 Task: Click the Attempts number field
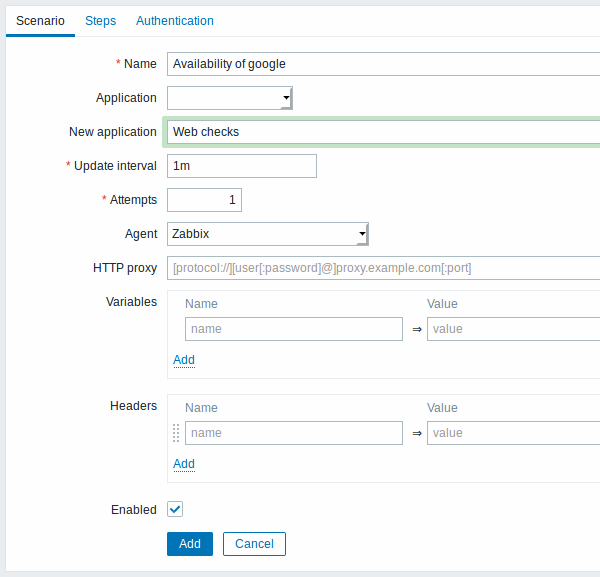pyautogui.click(x=204, y=200)
